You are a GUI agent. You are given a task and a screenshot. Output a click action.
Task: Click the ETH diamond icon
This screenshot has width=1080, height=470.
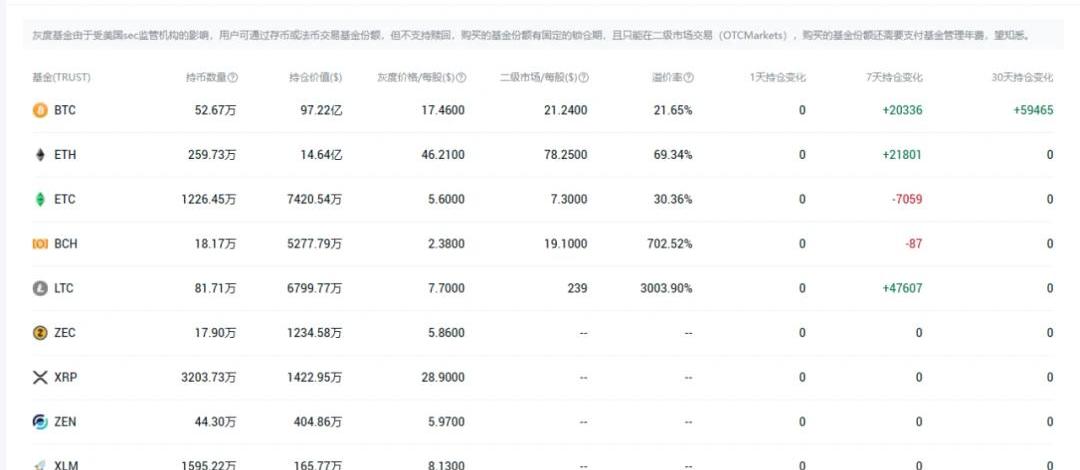tap(40, 155)
